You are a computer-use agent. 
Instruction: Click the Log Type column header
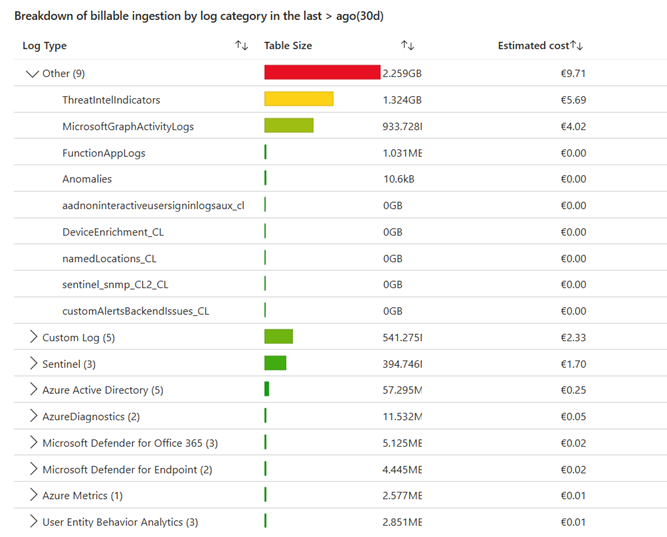(x=44, y=46)
